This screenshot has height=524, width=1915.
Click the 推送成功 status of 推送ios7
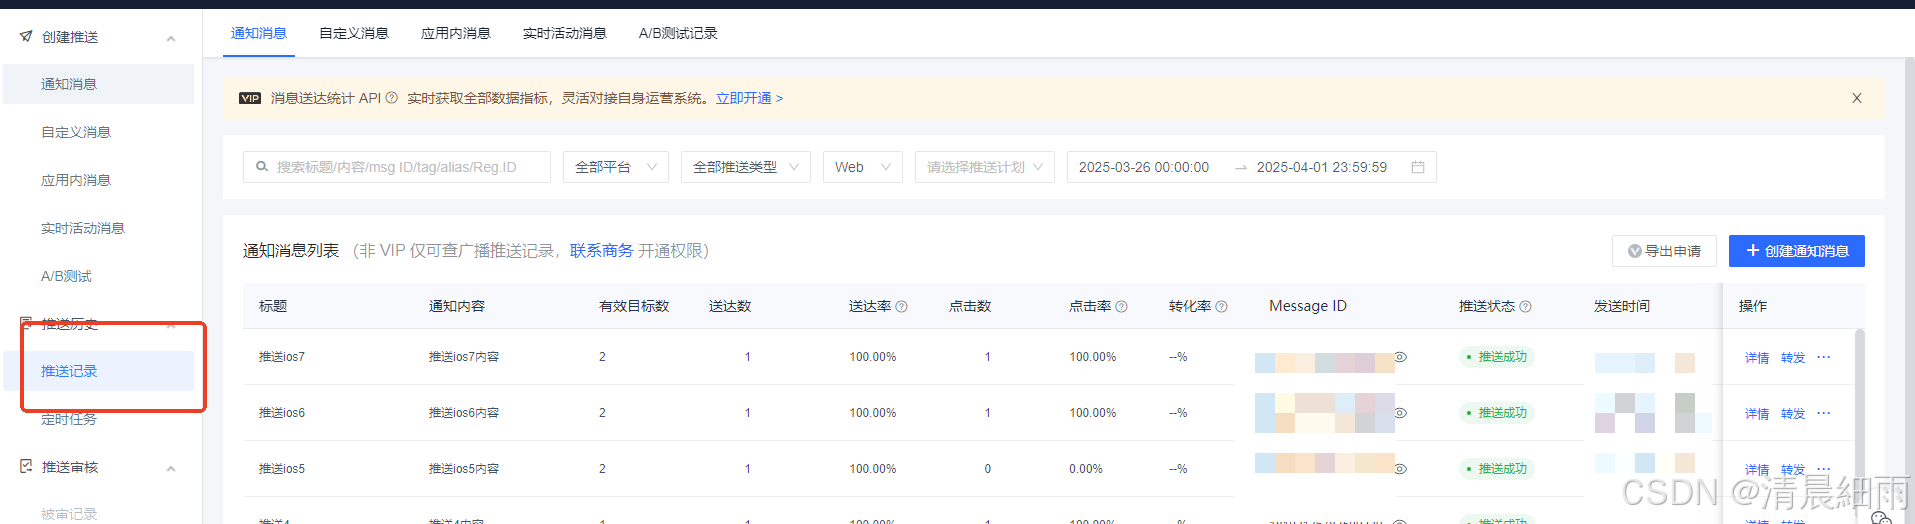(x=1496, y=357)
